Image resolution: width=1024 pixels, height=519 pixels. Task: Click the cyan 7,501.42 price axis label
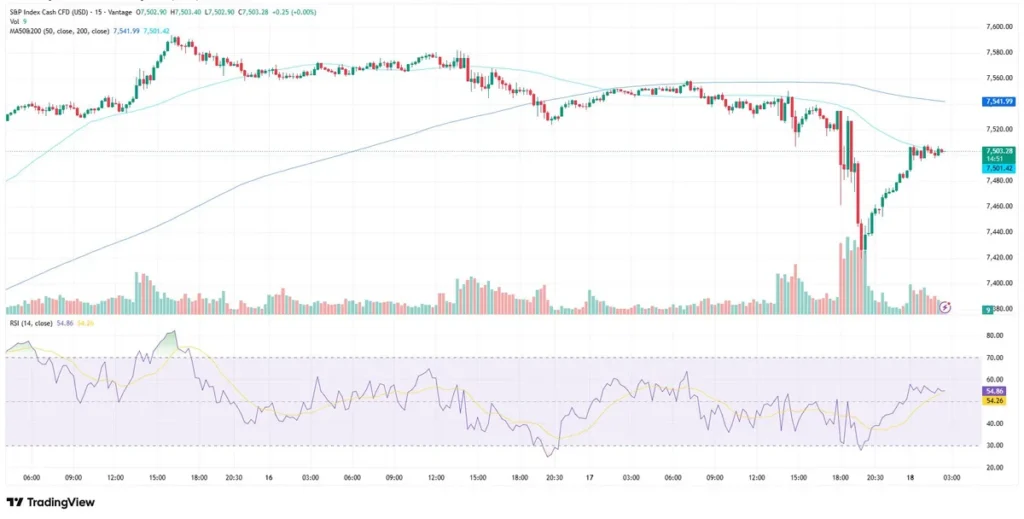[997, 168]
